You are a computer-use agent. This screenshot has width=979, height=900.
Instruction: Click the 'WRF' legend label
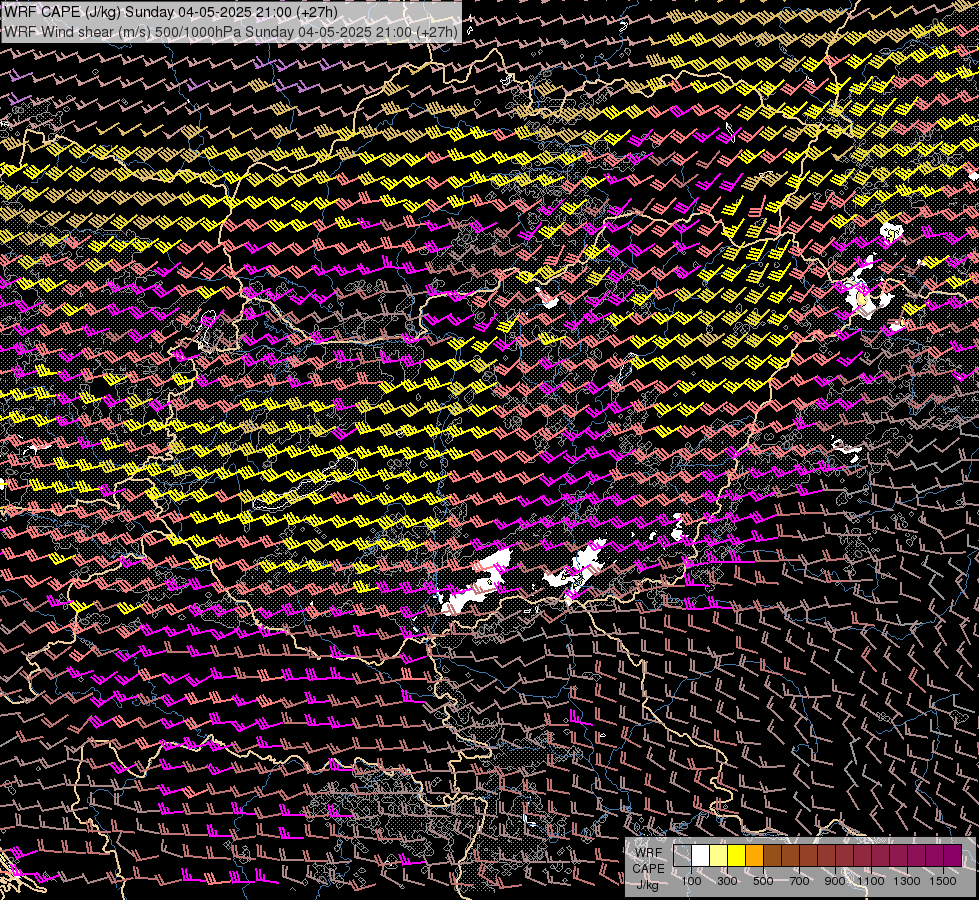click(x=649, y=853)
